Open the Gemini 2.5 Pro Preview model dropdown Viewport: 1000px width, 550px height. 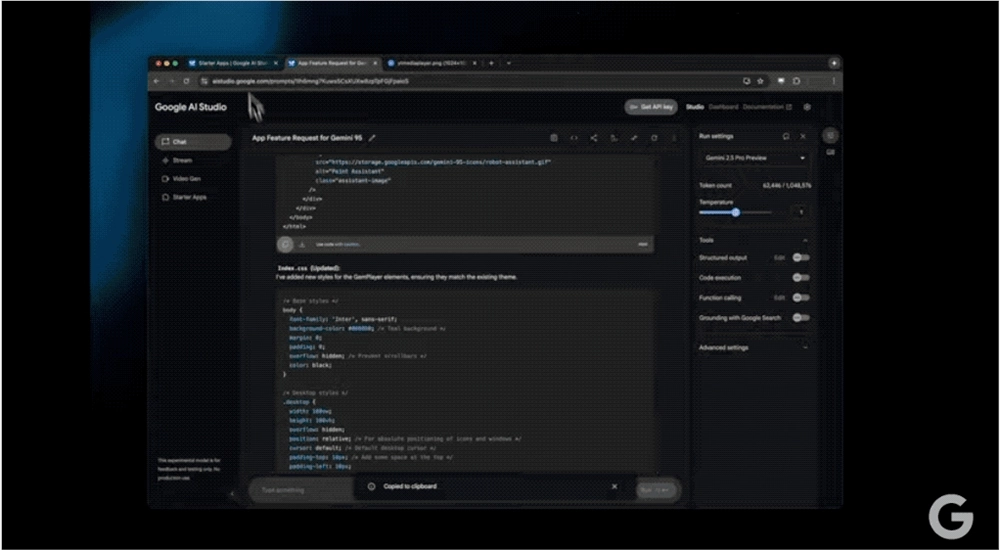coord(755,158)
